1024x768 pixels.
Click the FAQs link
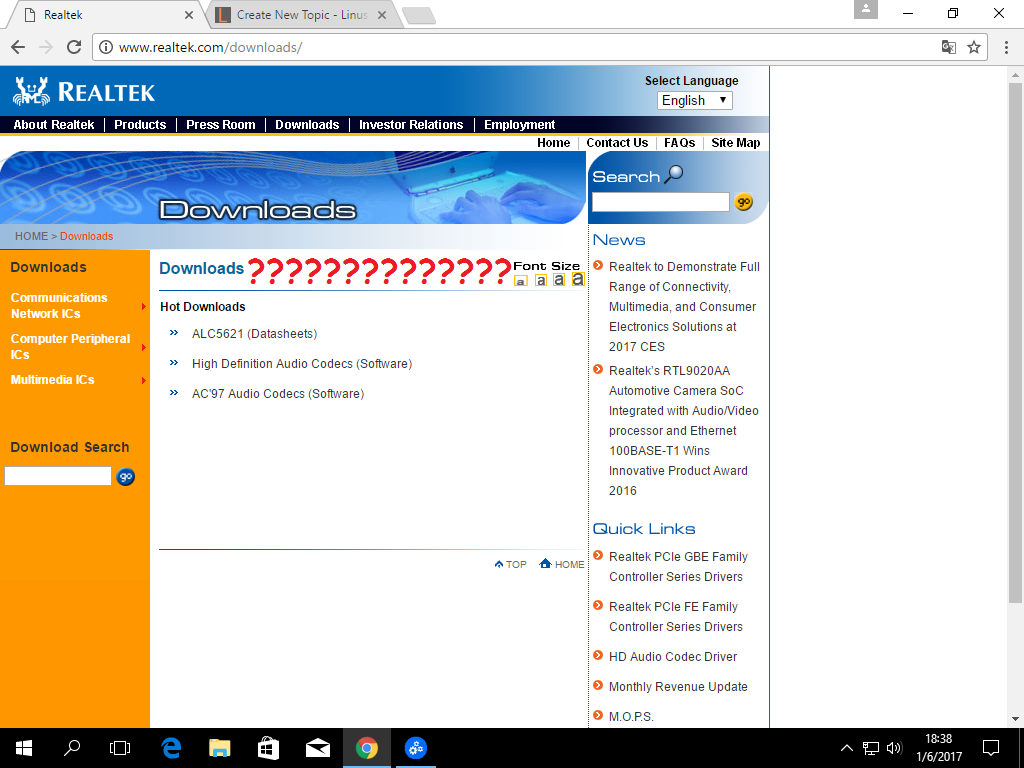(x=679, y=142)
